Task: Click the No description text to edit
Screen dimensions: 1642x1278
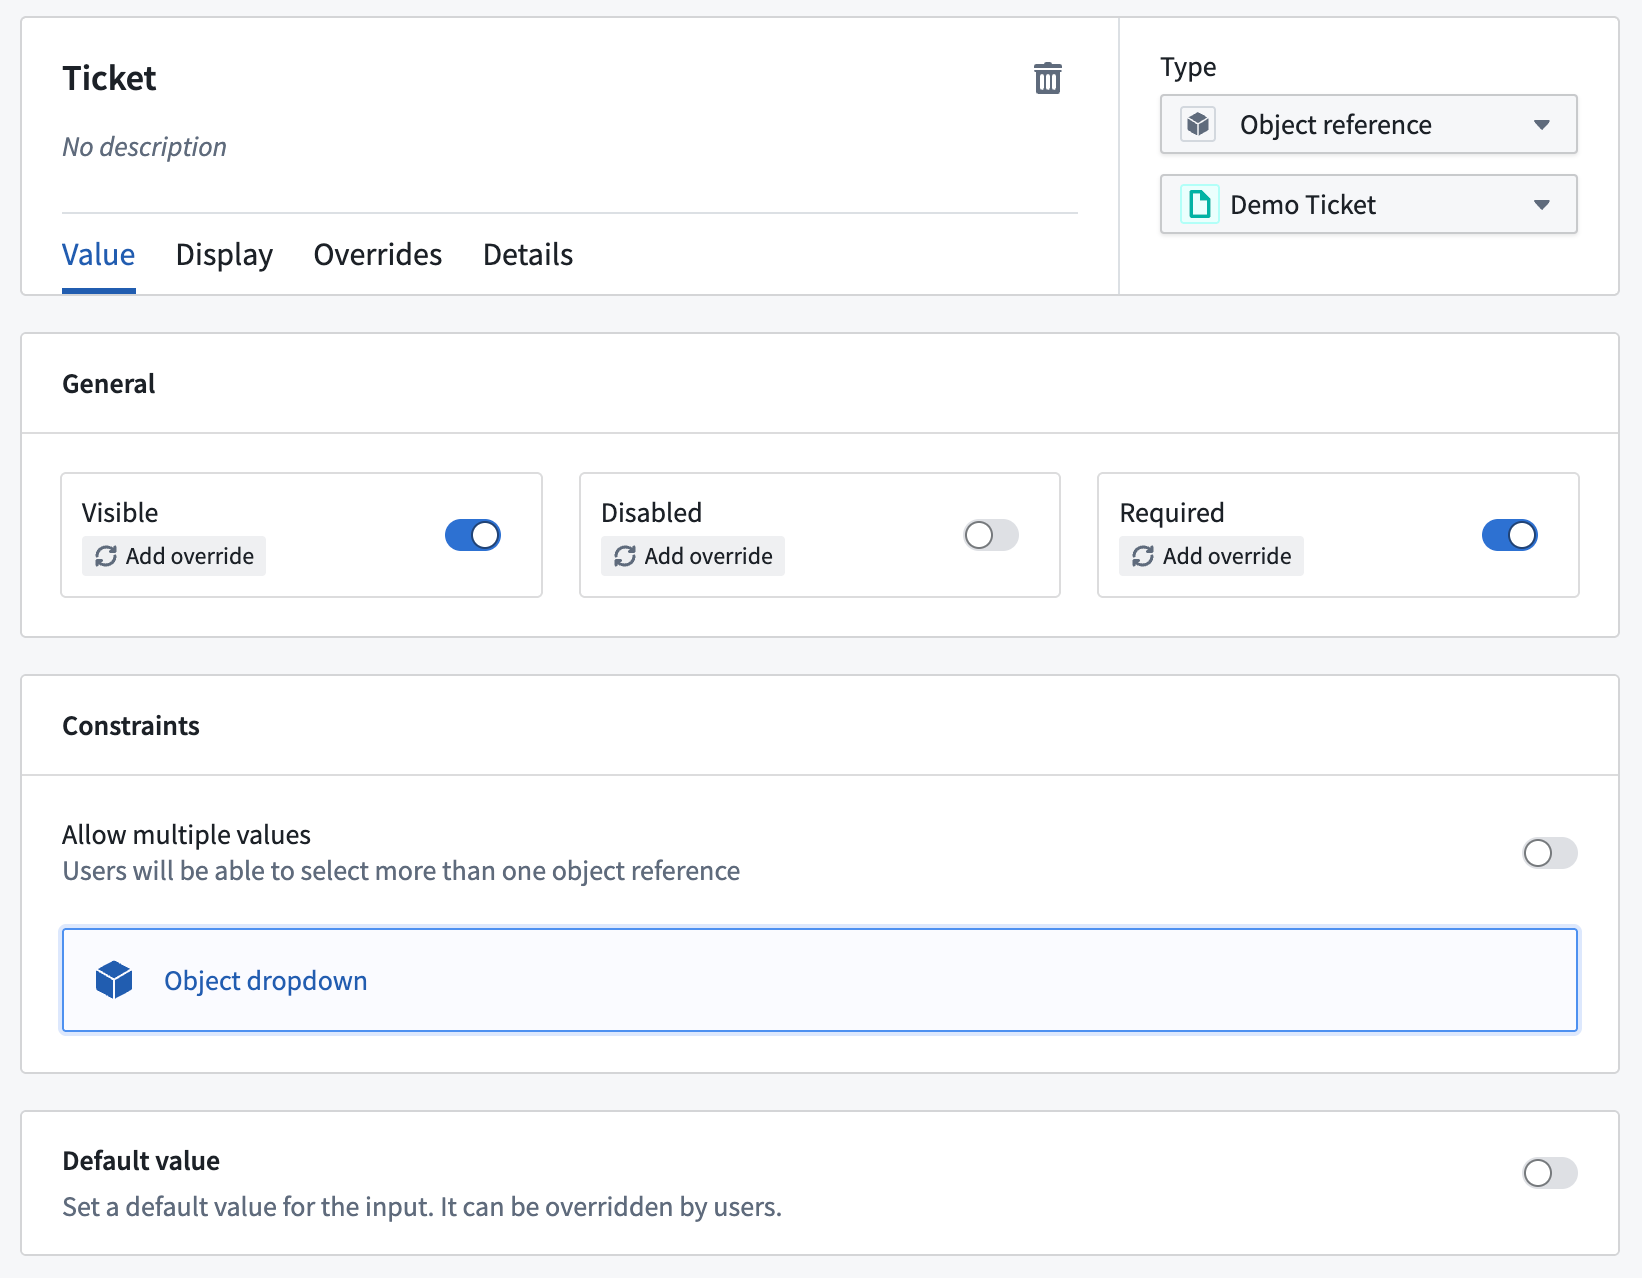Action: click(x=145, y=147)
